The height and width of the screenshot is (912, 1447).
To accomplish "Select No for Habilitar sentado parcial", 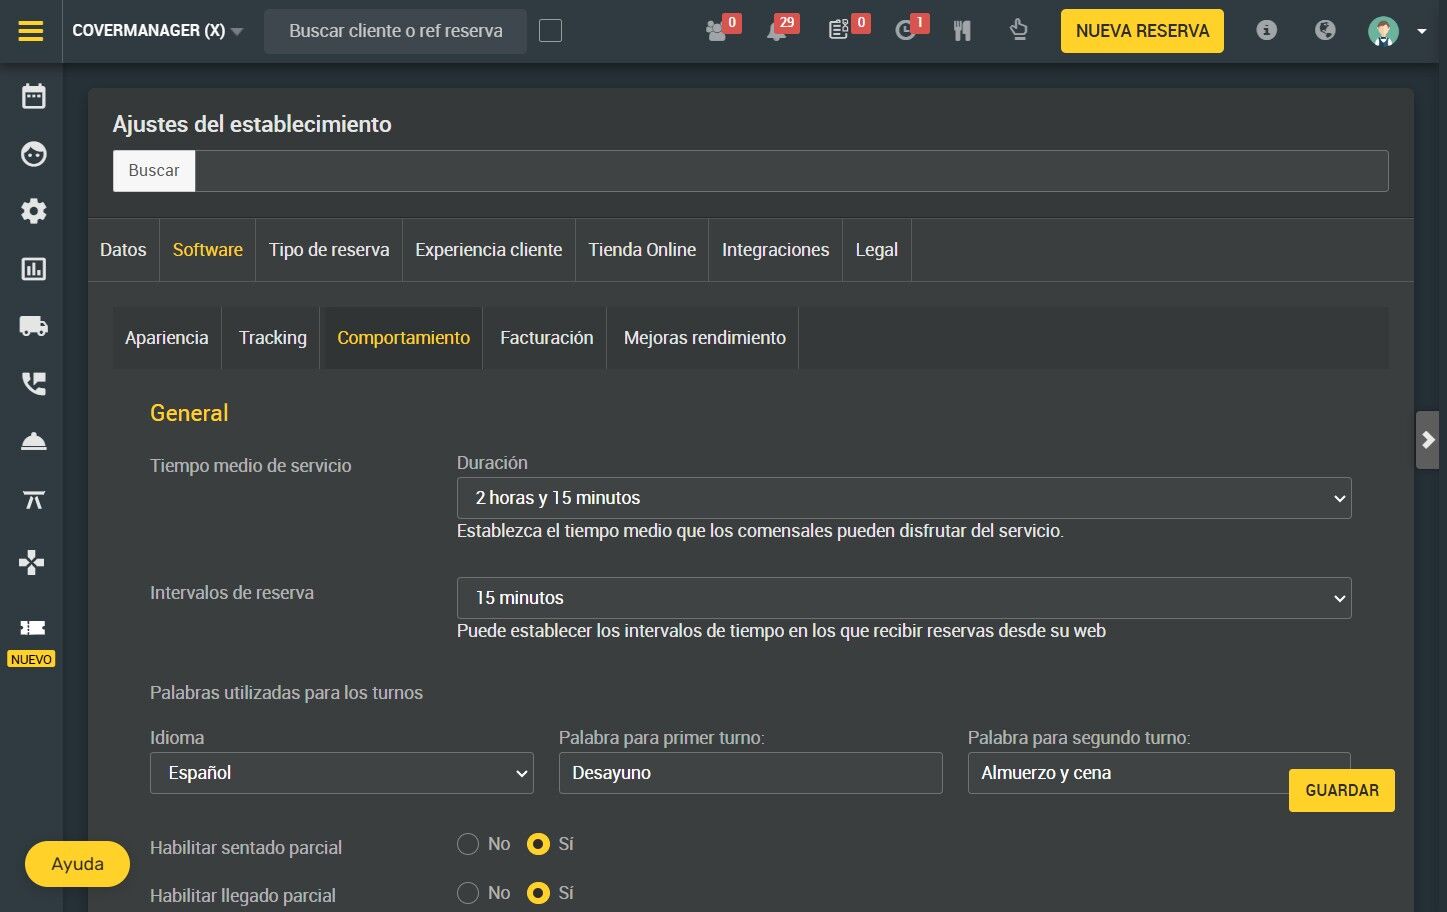I will click(x=468, y=844).
